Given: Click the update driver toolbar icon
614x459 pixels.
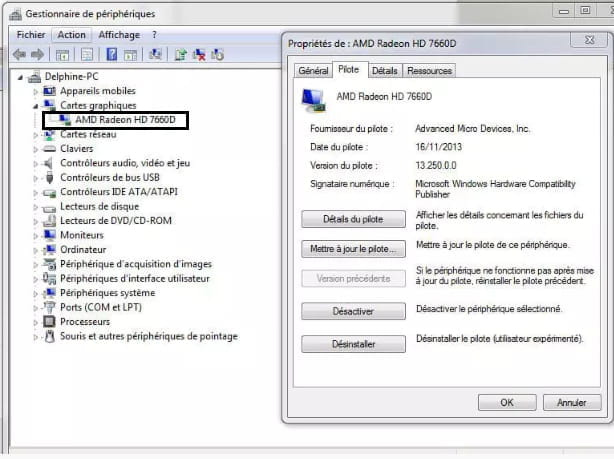Looking at the screenshot, I should point(181,54).
